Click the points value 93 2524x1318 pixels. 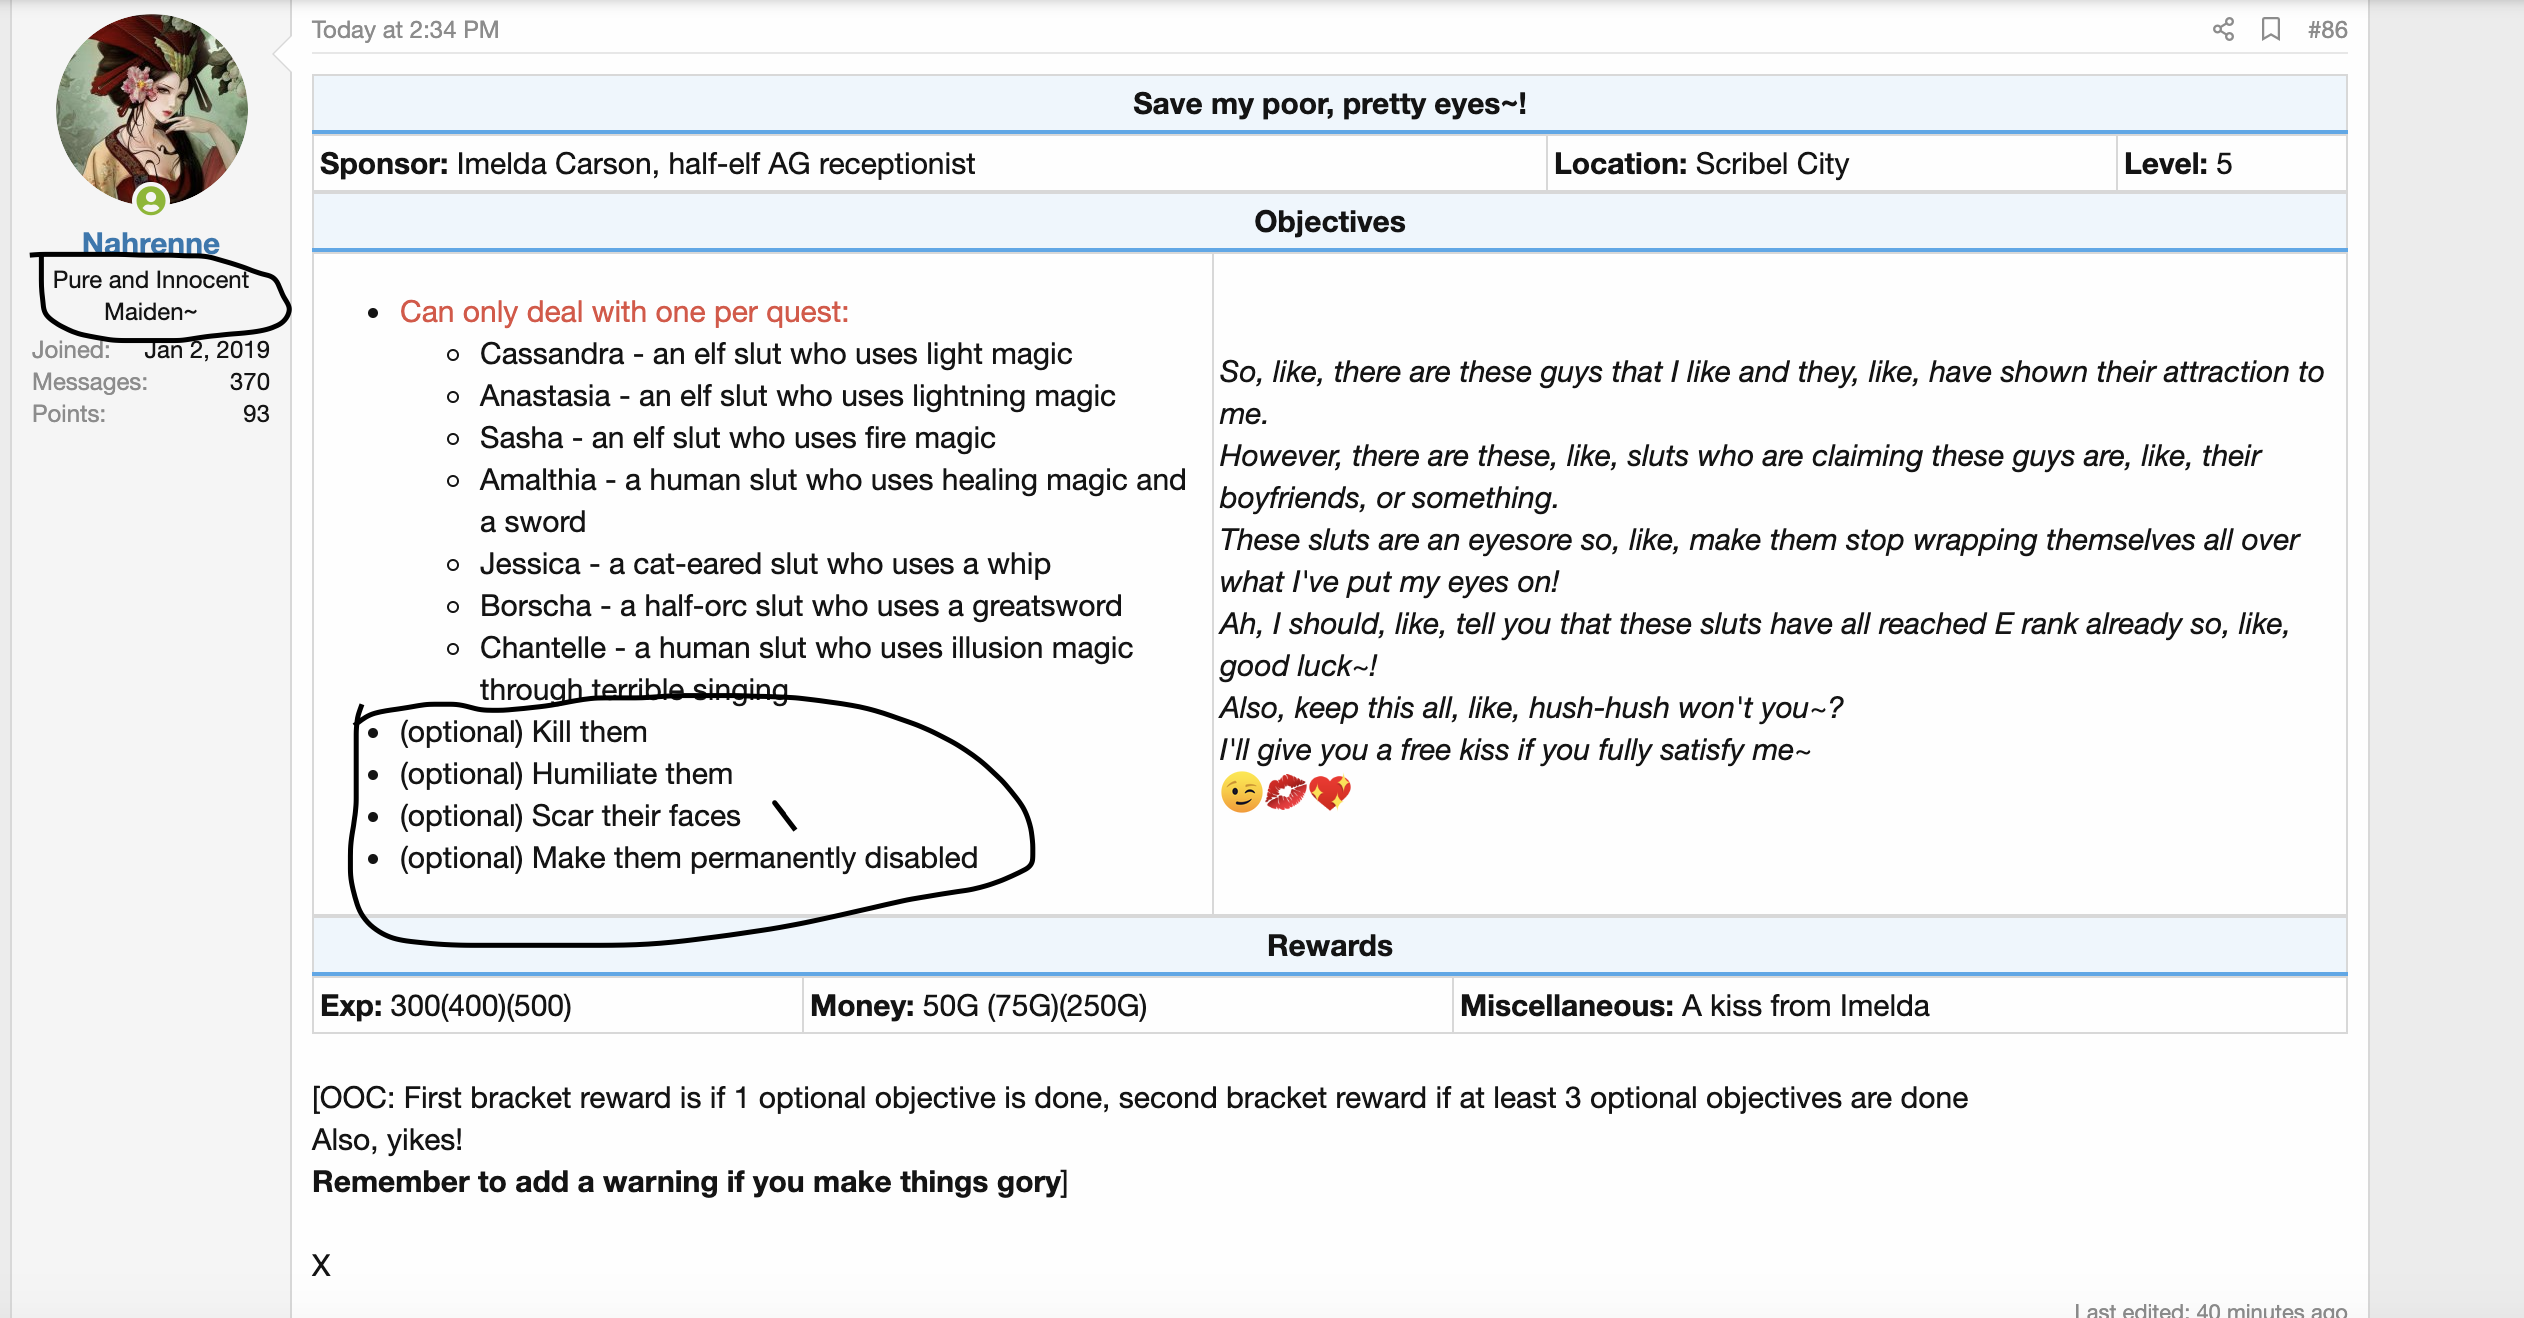coord(256,414)
